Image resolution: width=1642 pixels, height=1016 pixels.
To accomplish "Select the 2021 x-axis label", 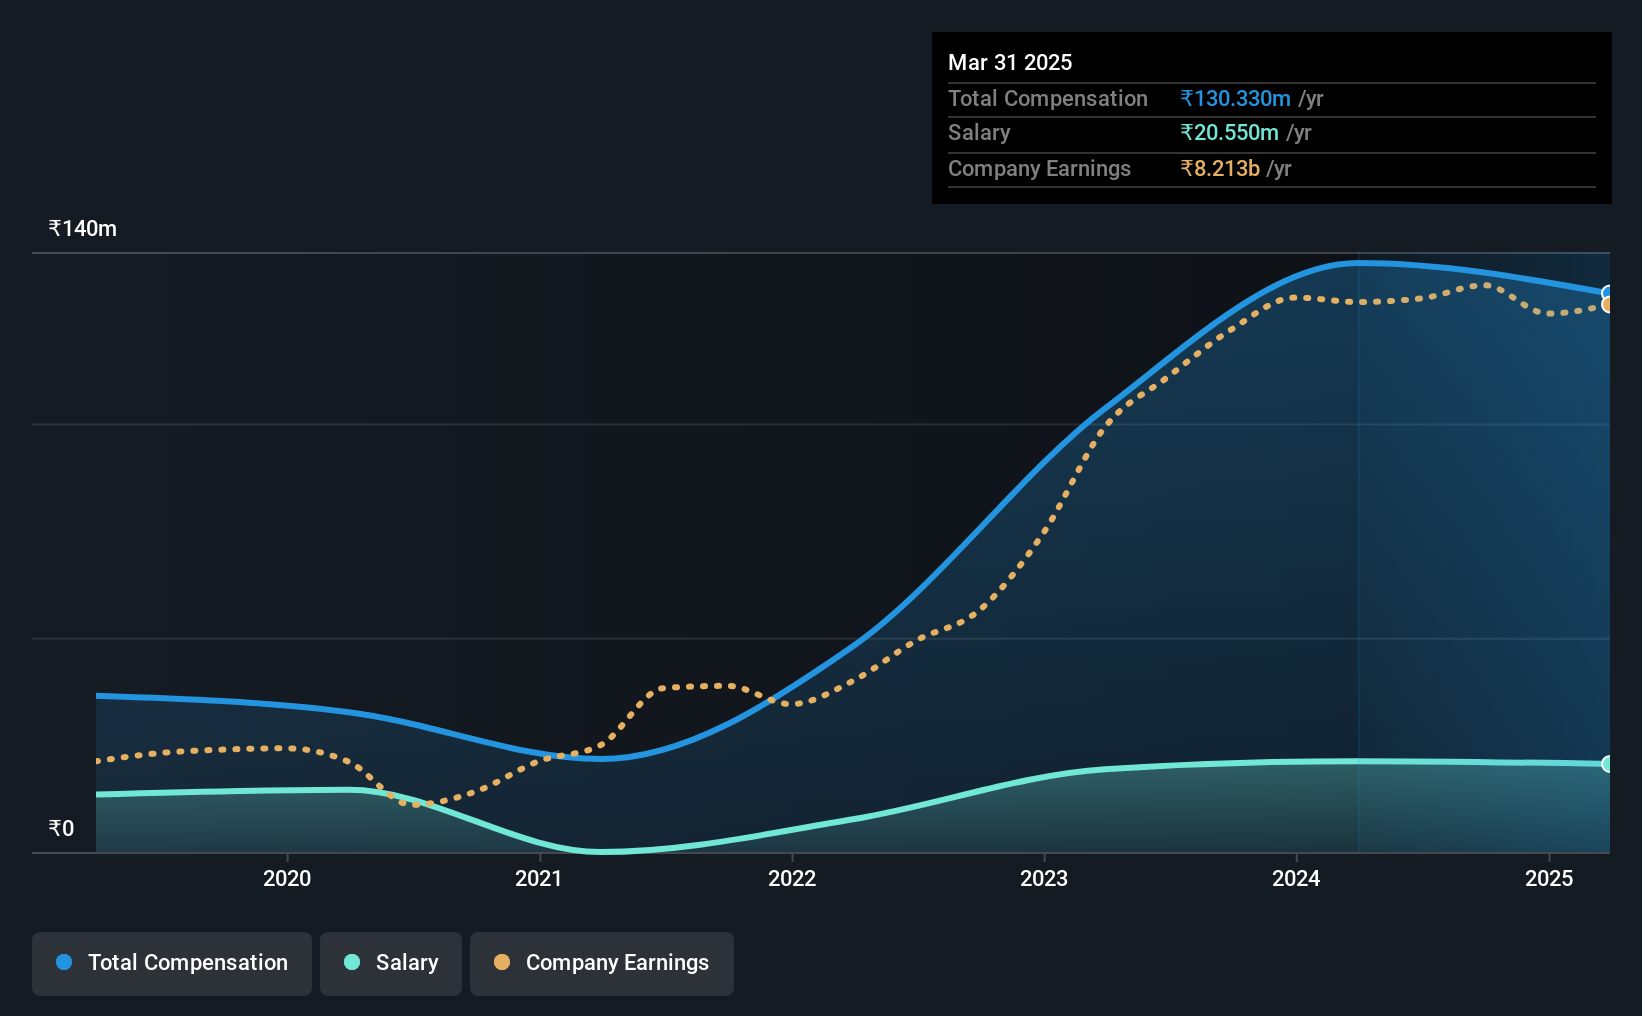I will pyautogui.click(x=539, y=878).
